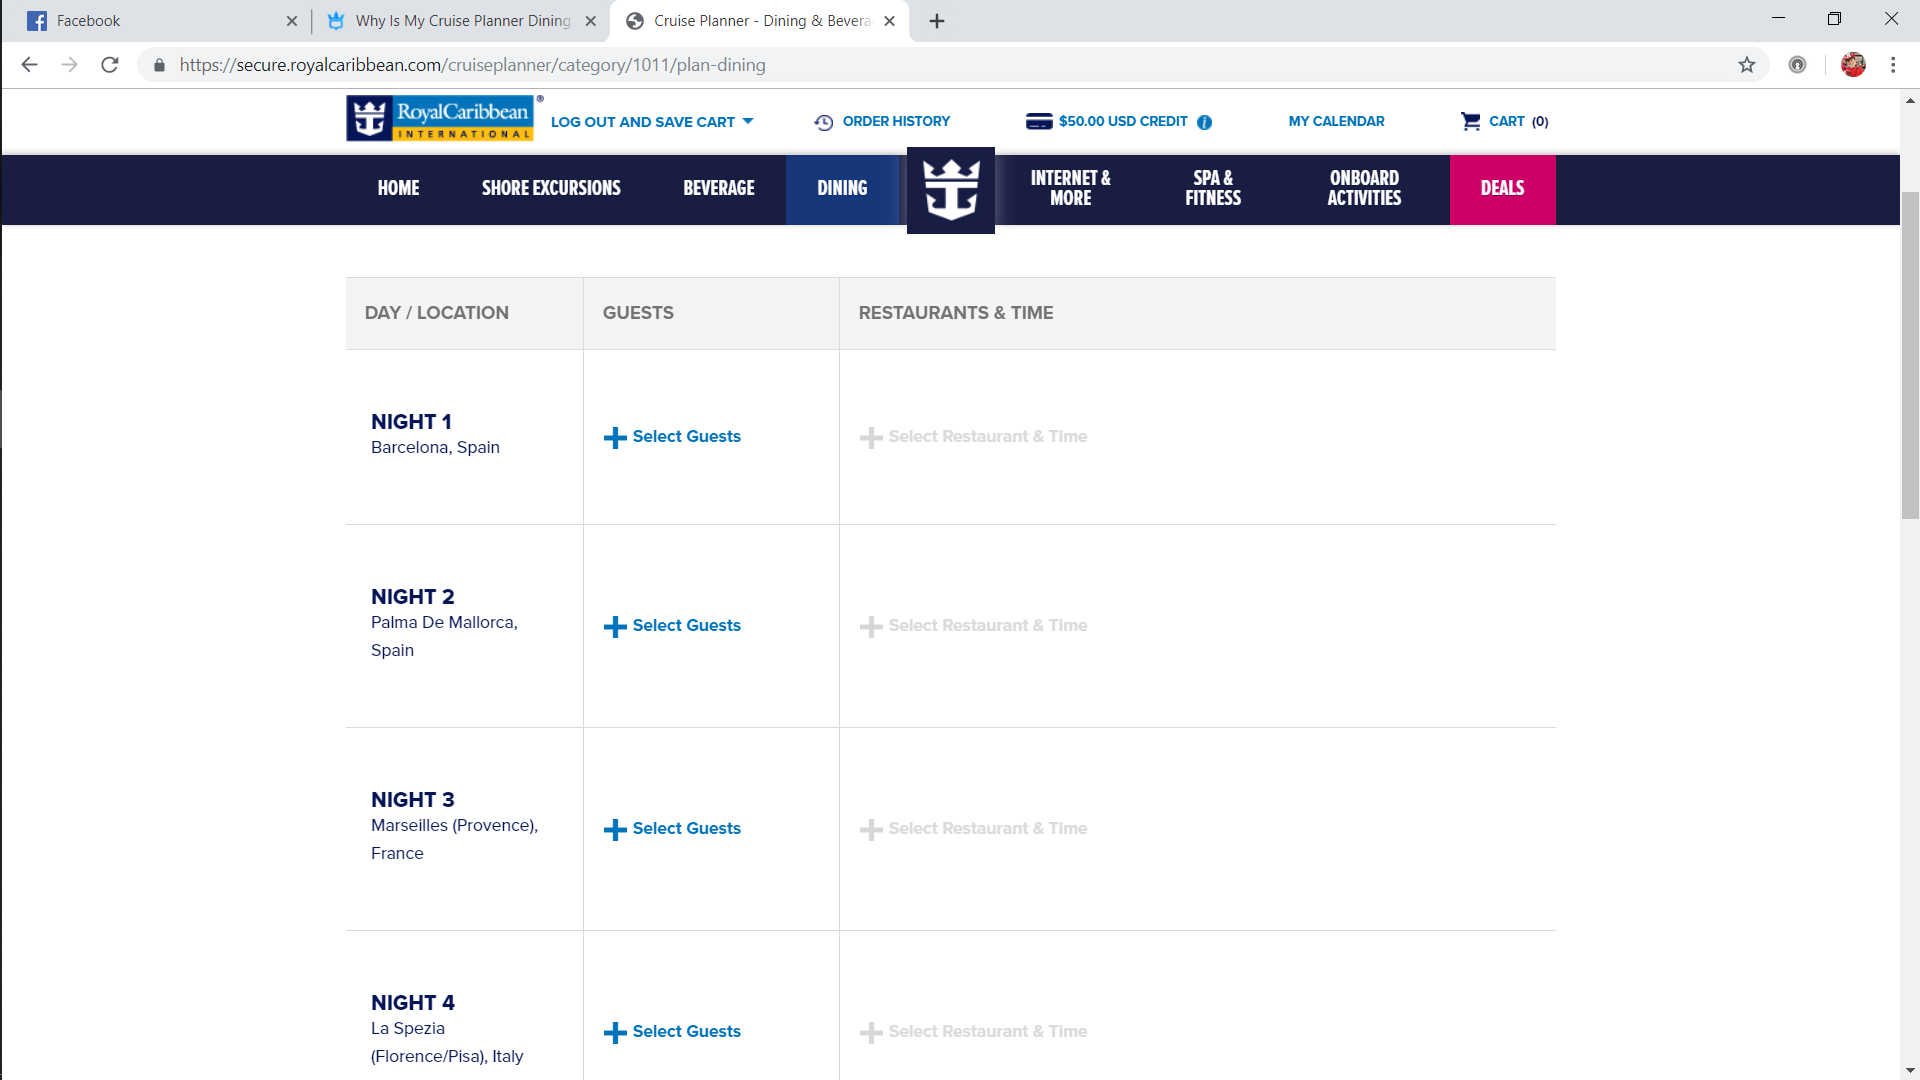Close the Cruise Planner Dining tab
This screenshot has width=1920, height=1080.
[x=889, y=21]
